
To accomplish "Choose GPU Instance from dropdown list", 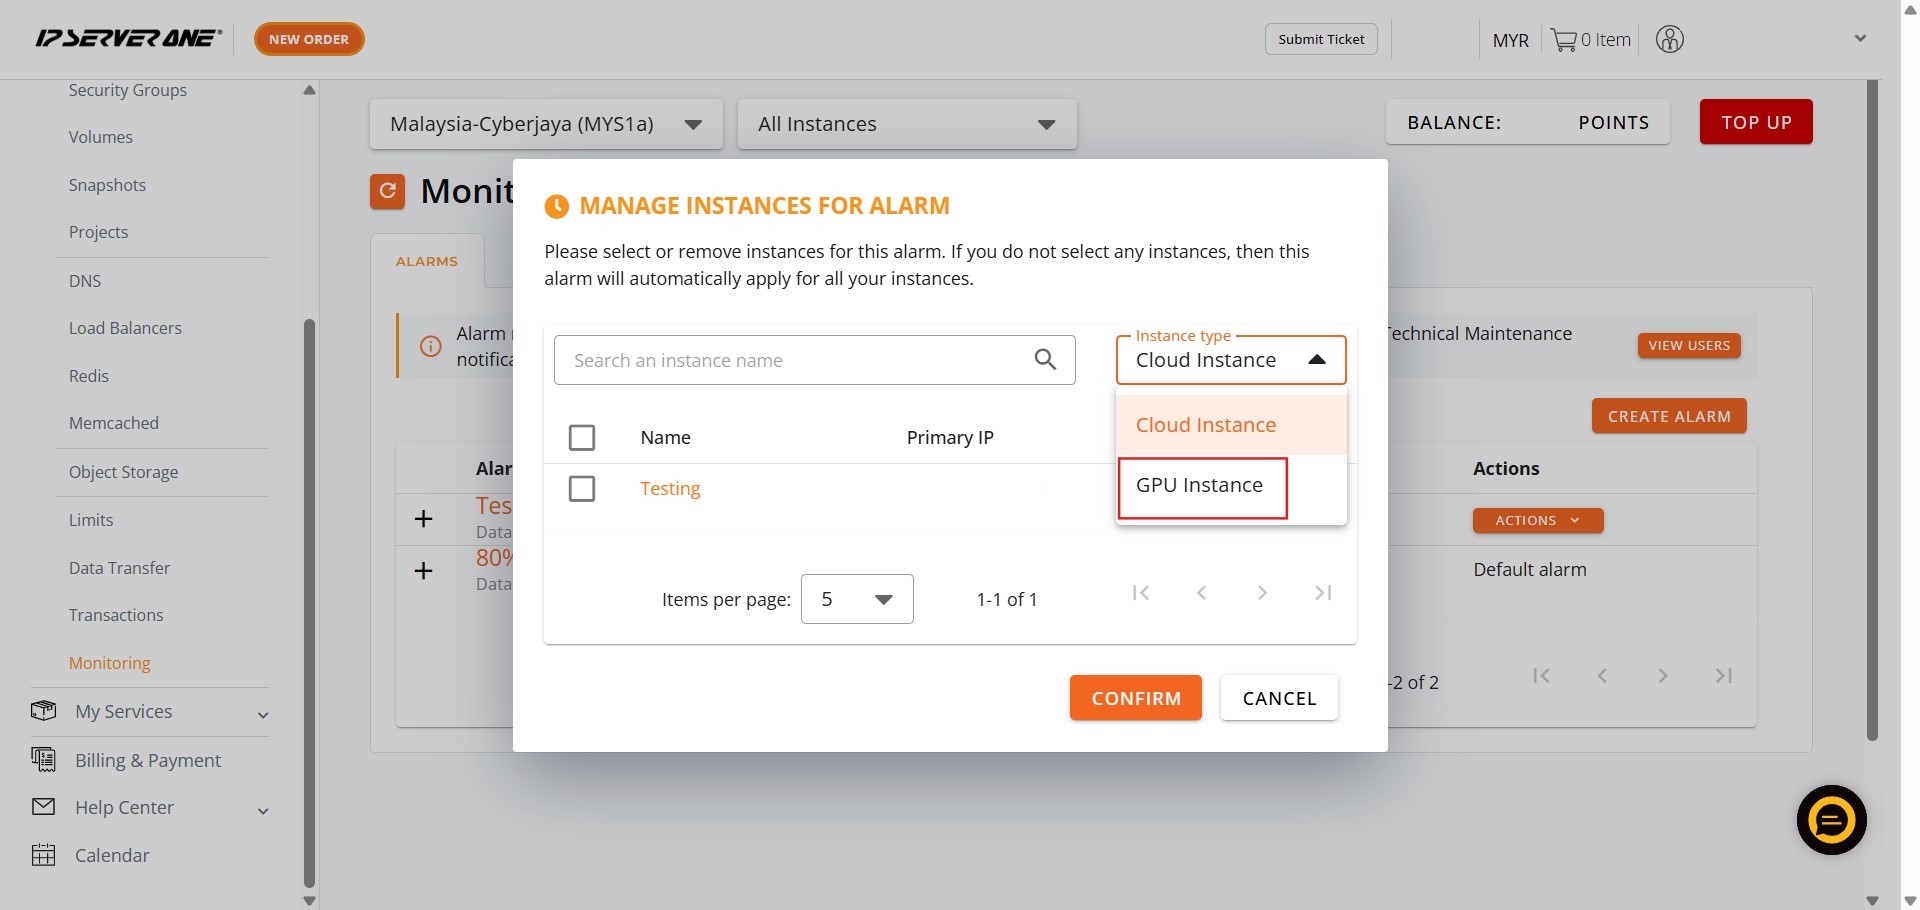I will [1200, 486].
